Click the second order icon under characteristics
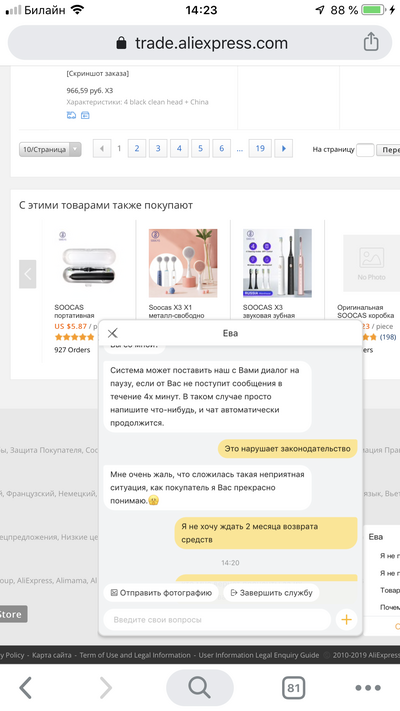Viewport: 400px width, 711px height. coord(85,115)
